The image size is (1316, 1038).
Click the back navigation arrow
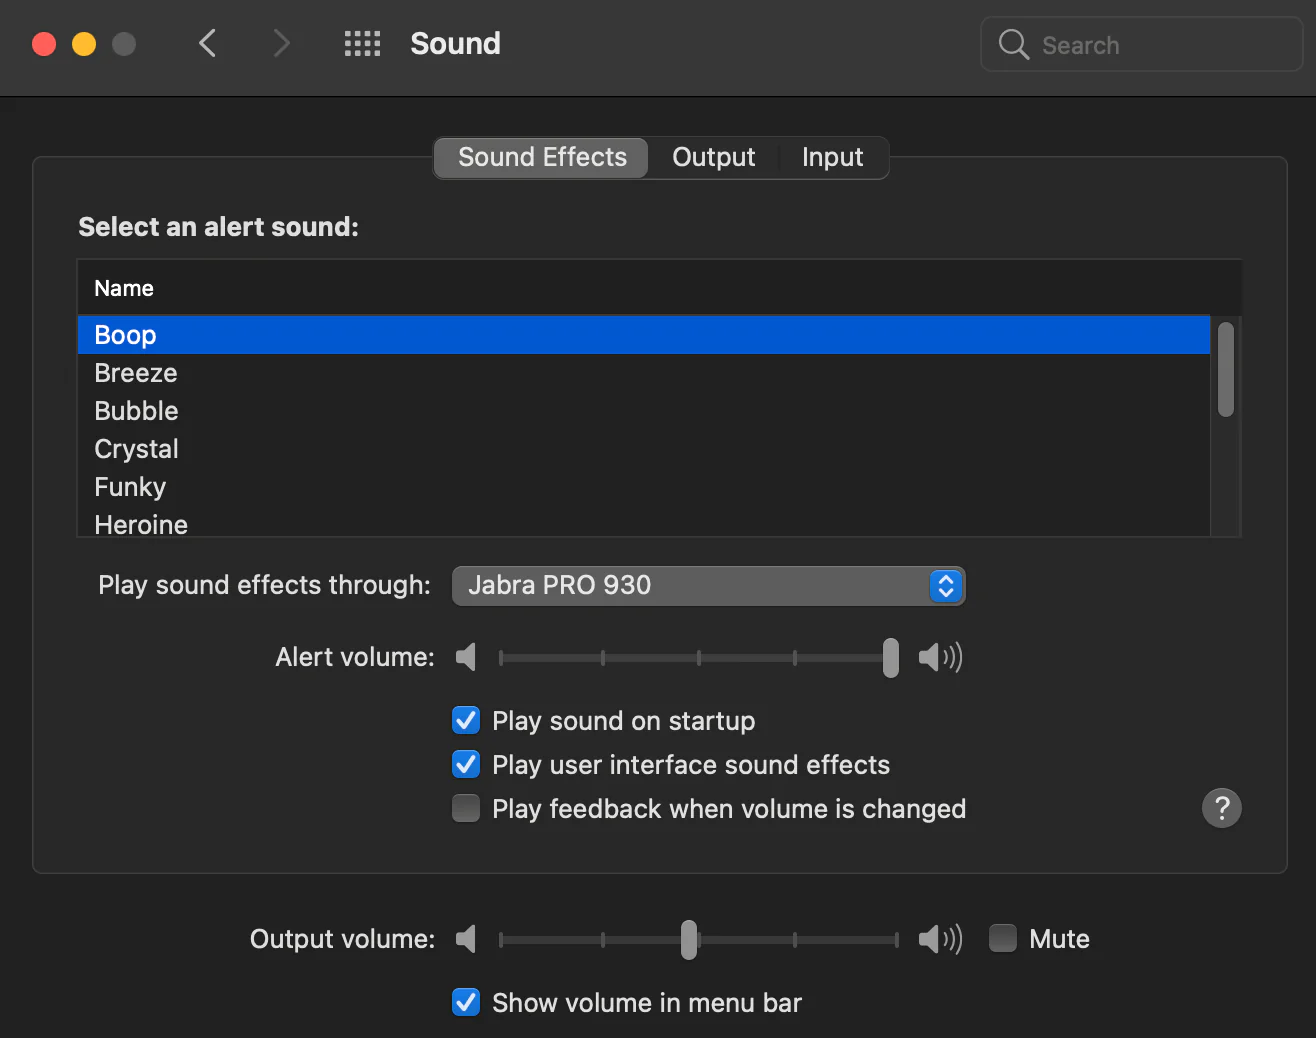pos(208,44)
